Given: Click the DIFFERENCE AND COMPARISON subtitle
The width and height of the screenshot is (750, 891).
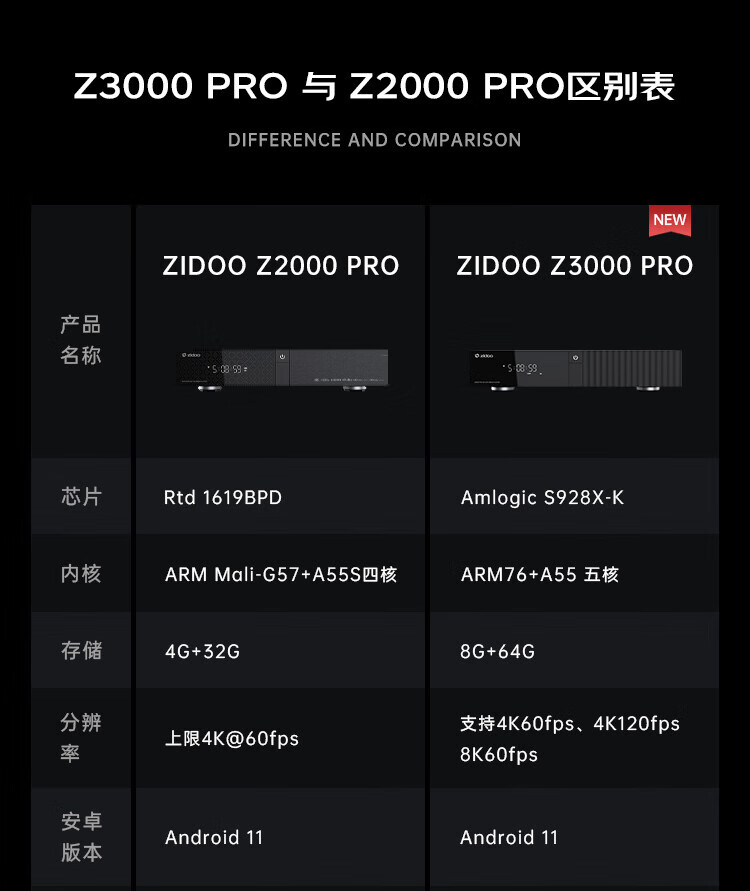Looking at the screenshot, I should coord(374,140).
